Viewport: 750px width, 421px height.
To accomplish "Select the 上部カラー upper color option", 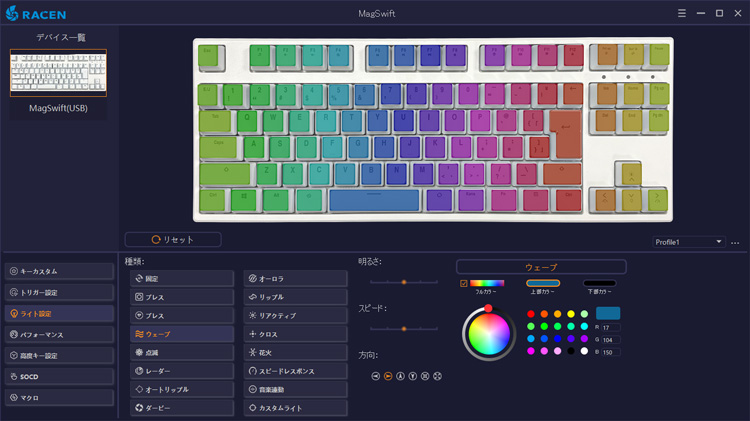I will pyautogui.click(x=543, y=284).
